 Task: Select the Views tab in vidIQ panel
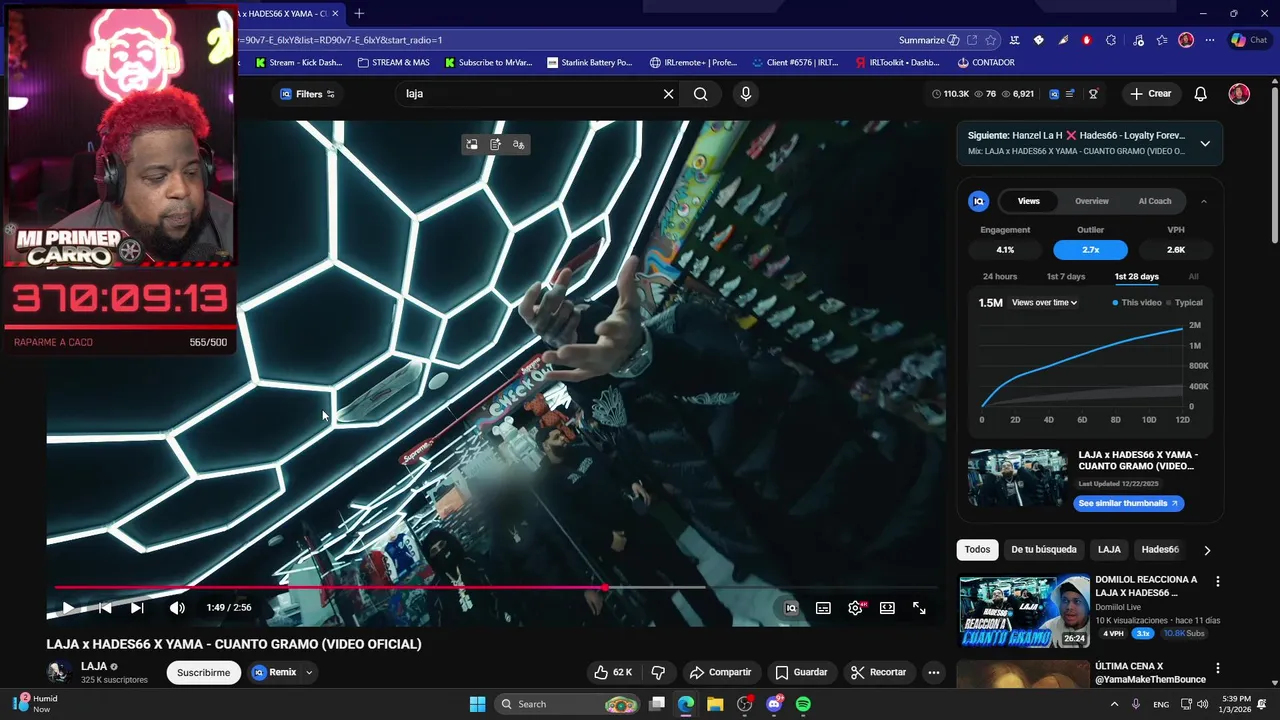pyautogui.click(x=1029, y=201)
